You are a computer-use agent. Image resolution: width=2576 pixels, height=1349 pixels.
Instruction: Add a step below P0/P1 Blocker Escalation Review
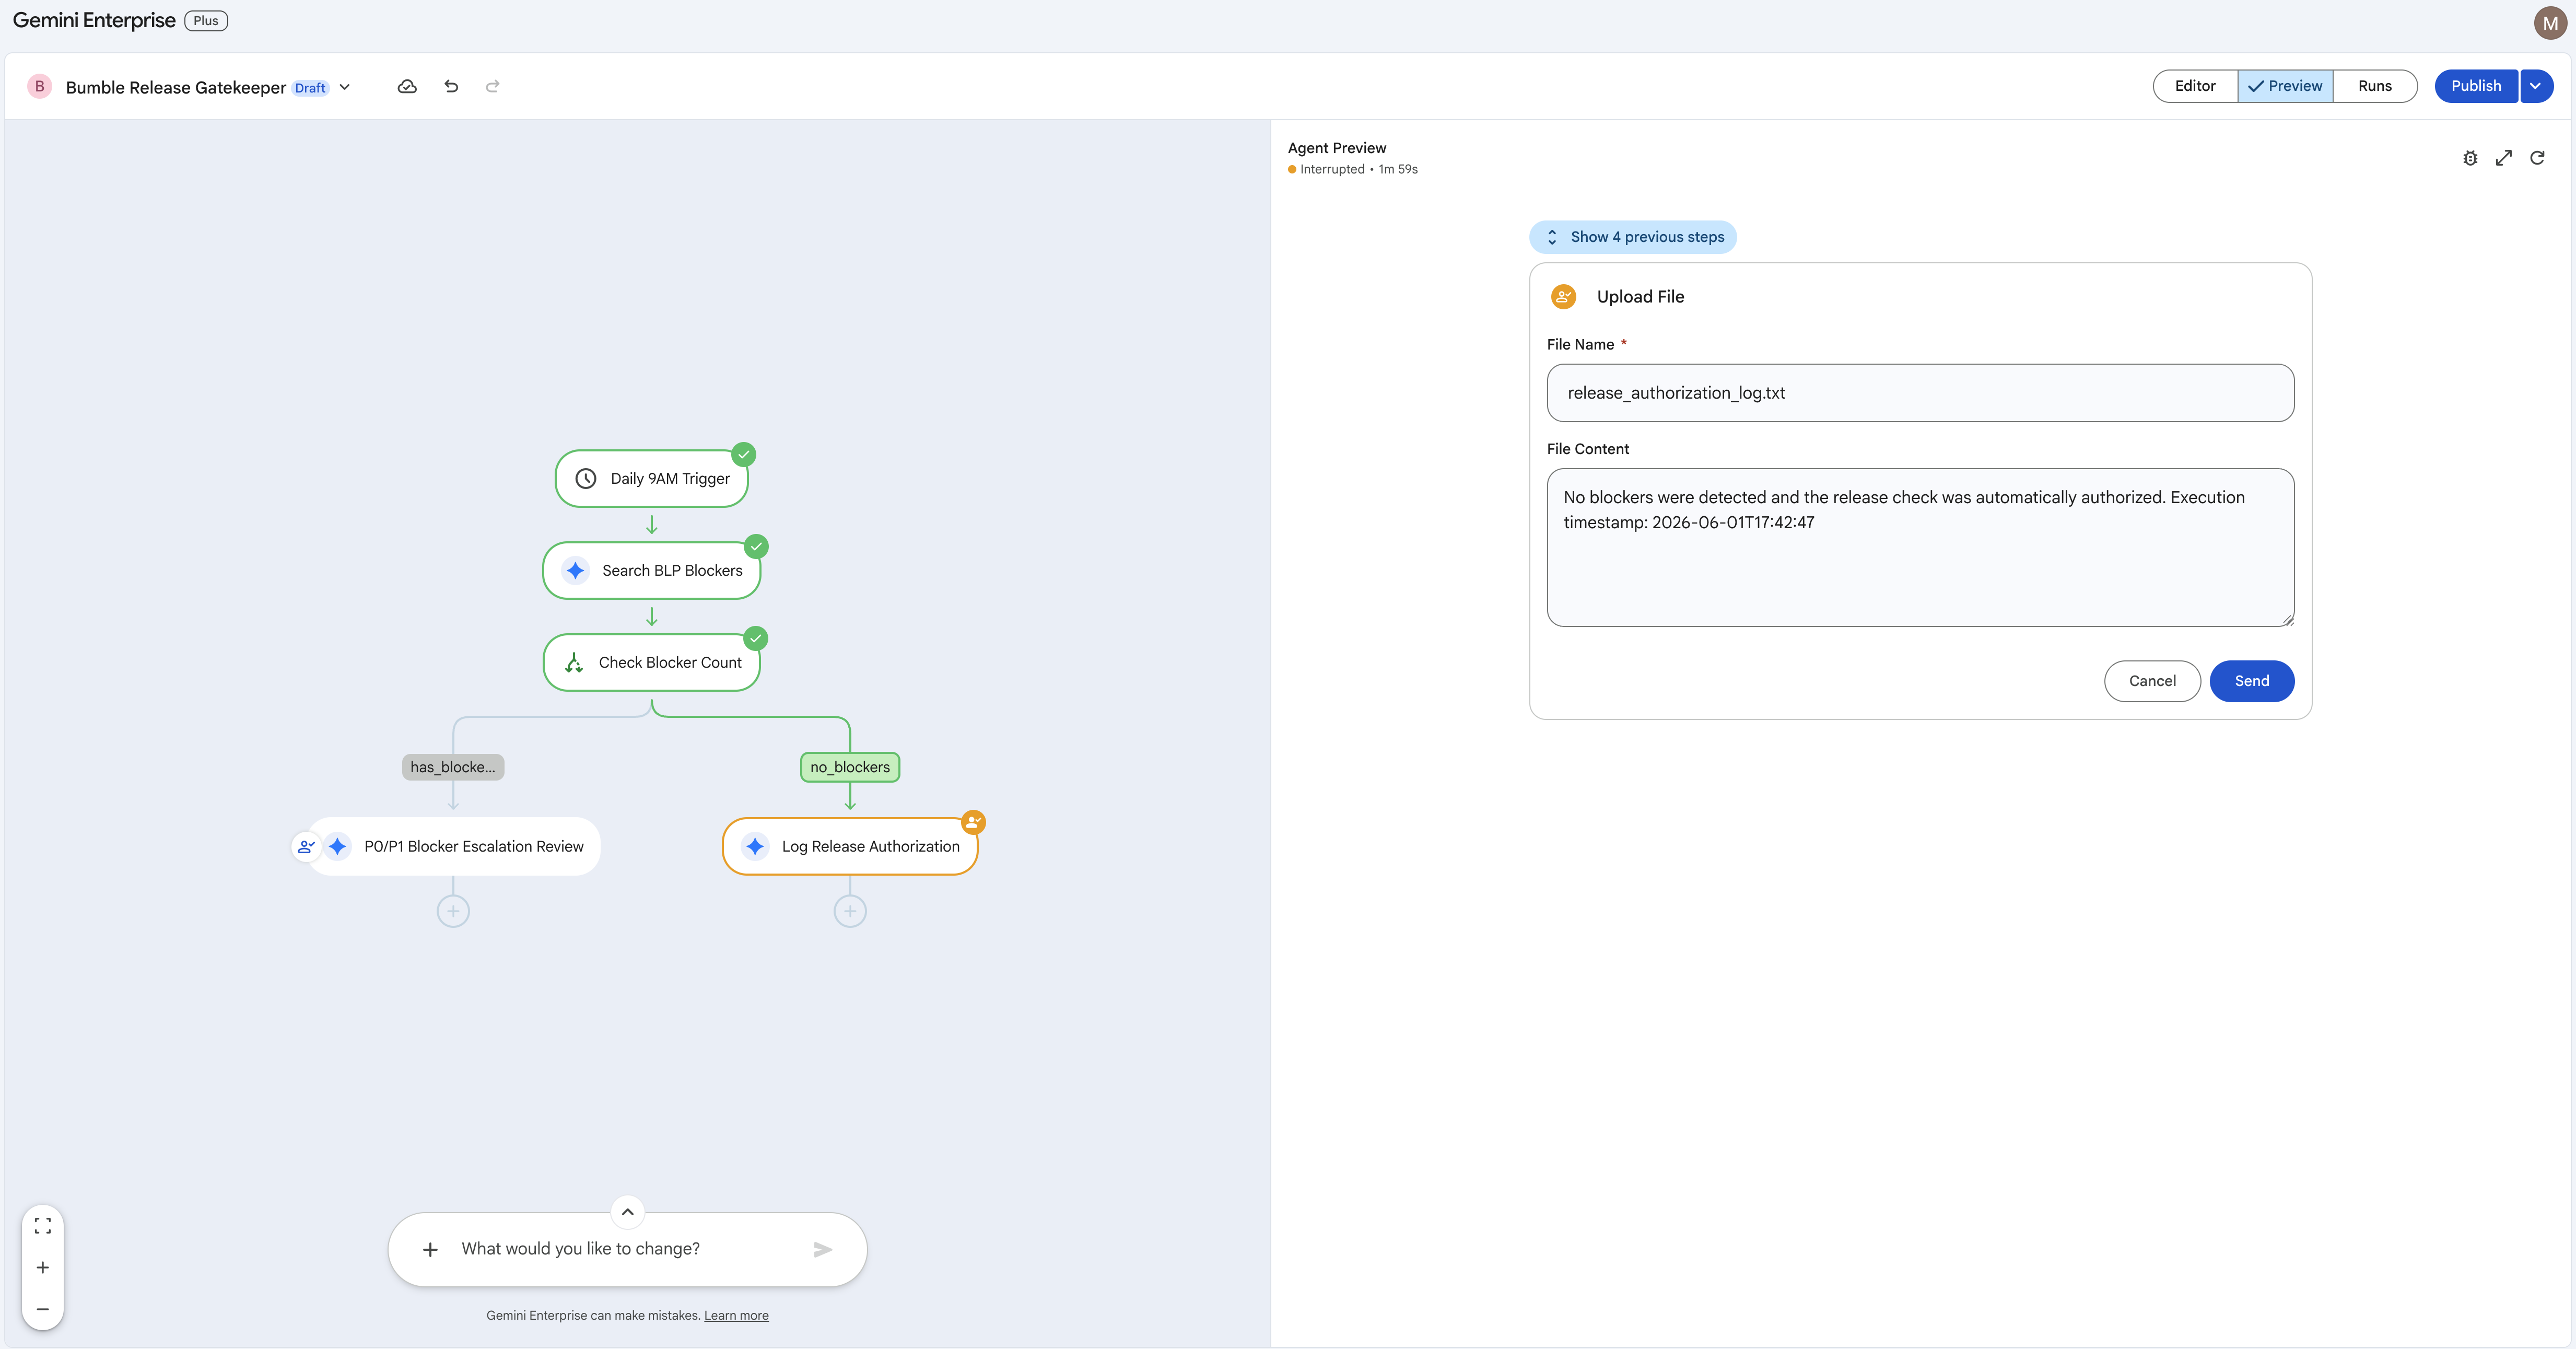click(x=453, y=911)
